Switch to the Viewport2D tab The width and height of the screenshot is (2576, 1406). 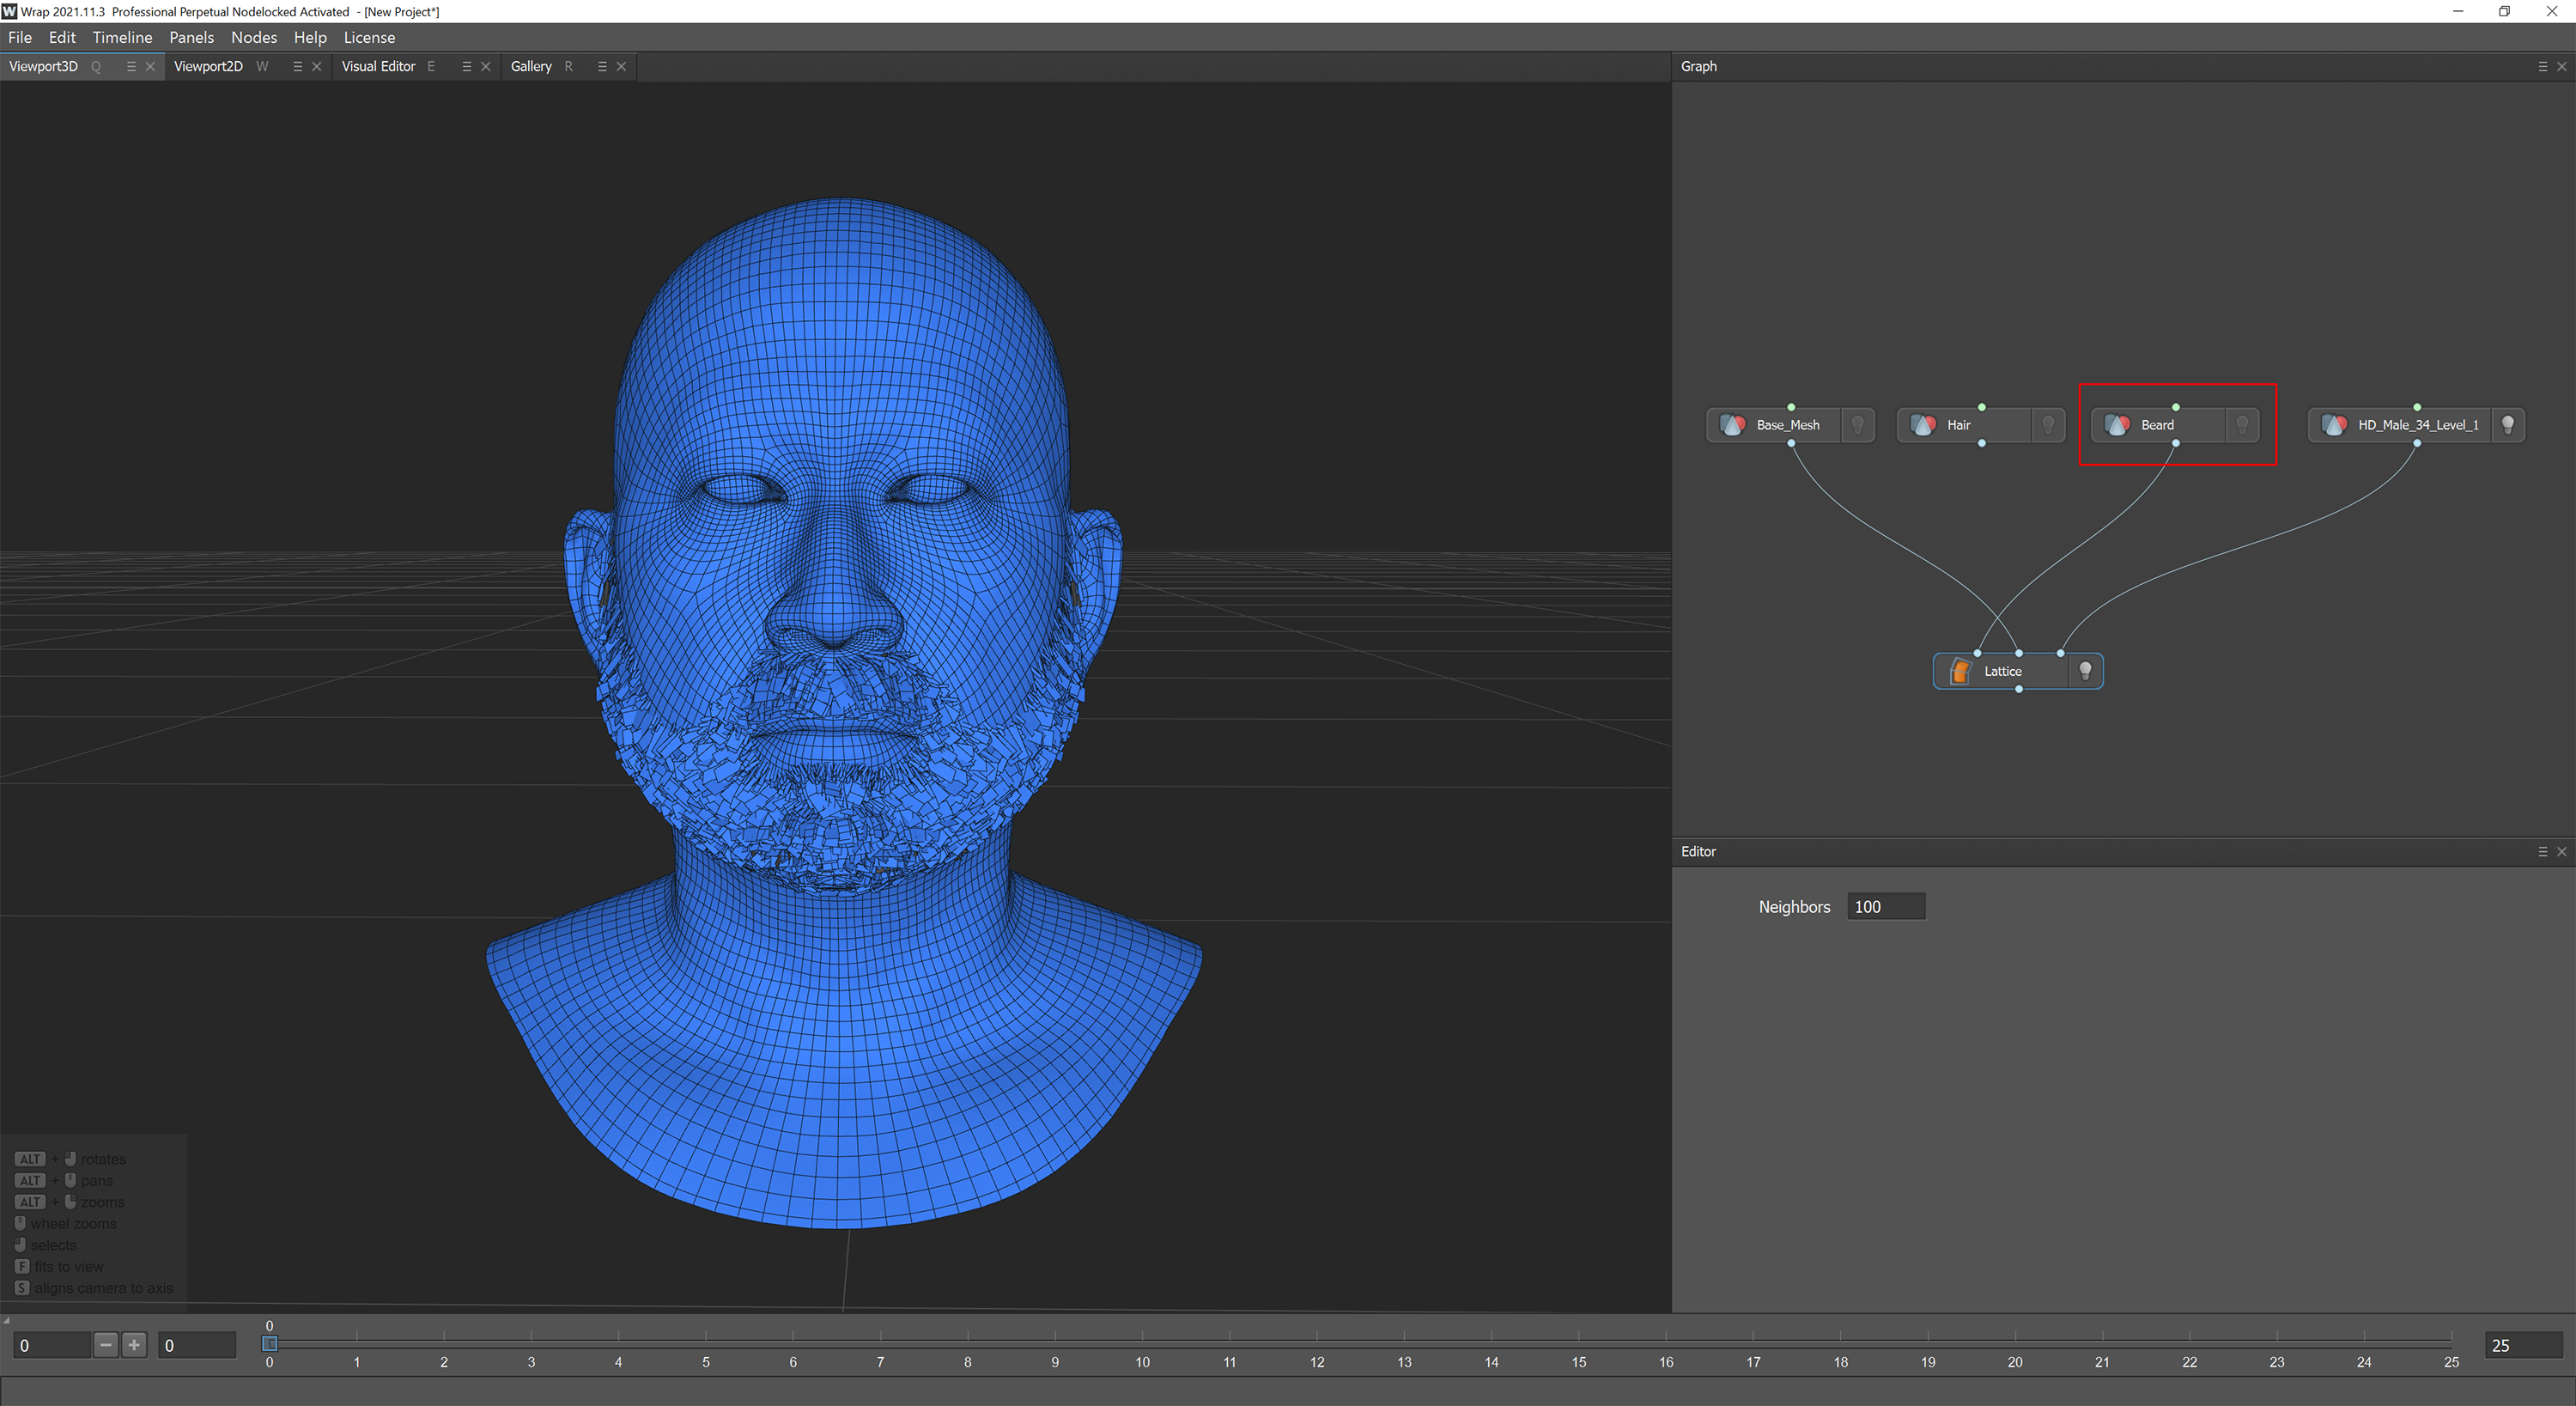click(x=209, y=66)
